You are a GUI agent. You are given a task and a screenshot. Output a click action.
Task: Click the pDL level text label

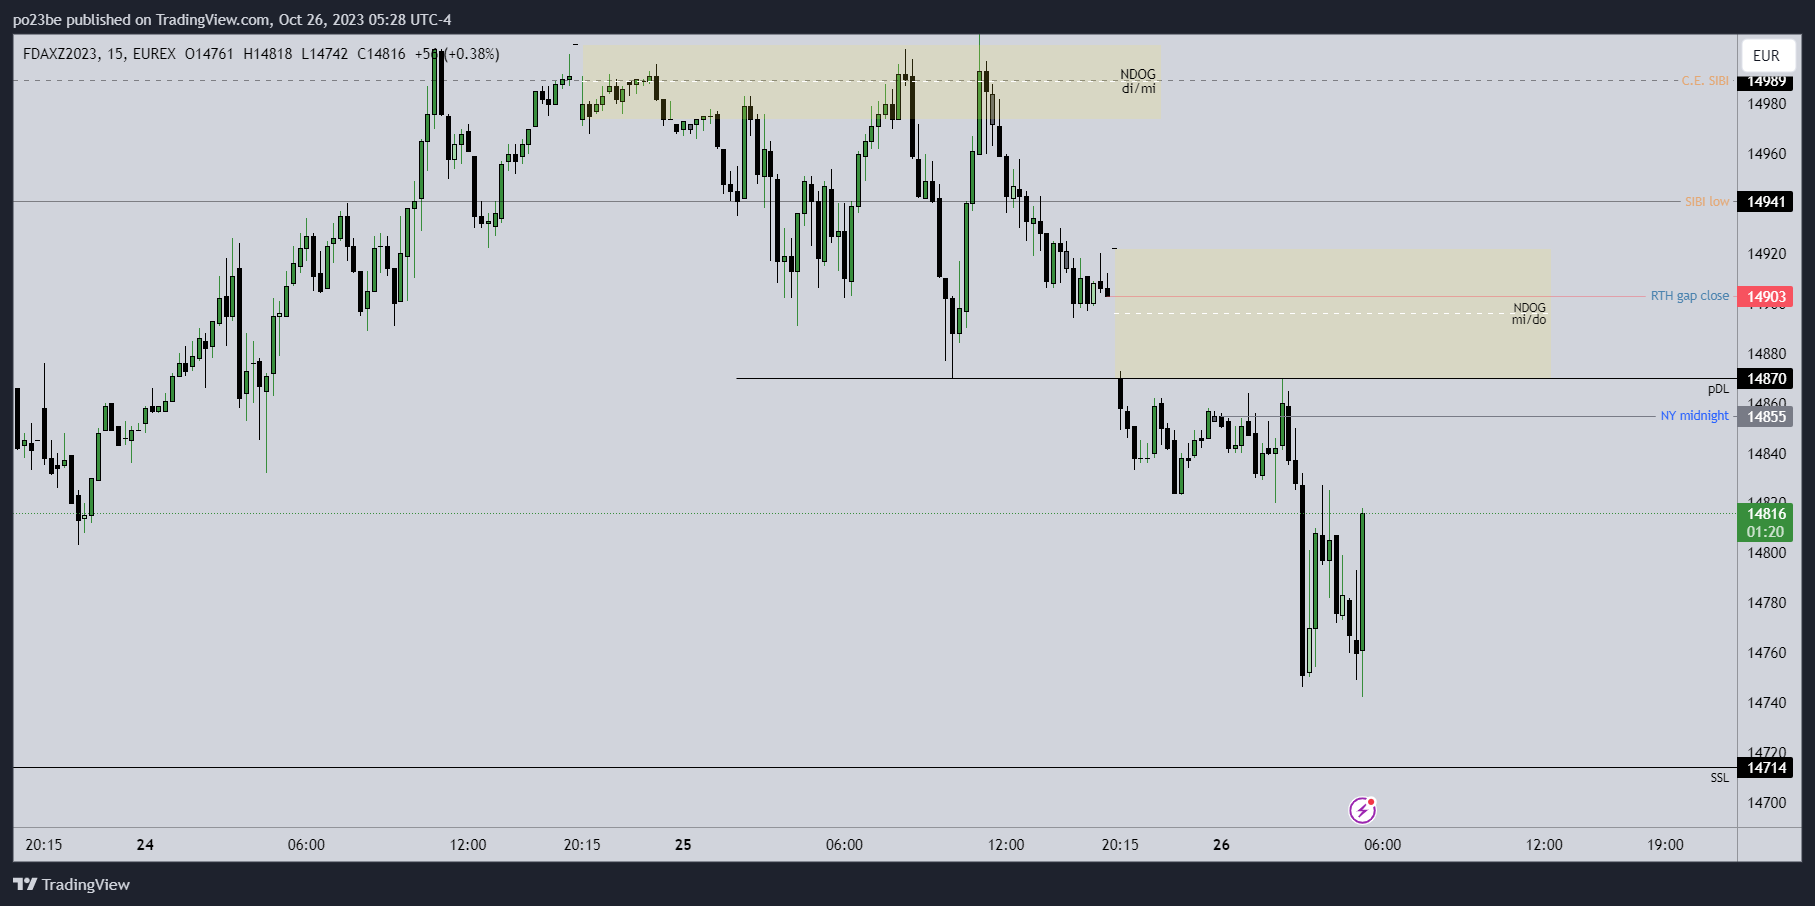[1718, 389]
